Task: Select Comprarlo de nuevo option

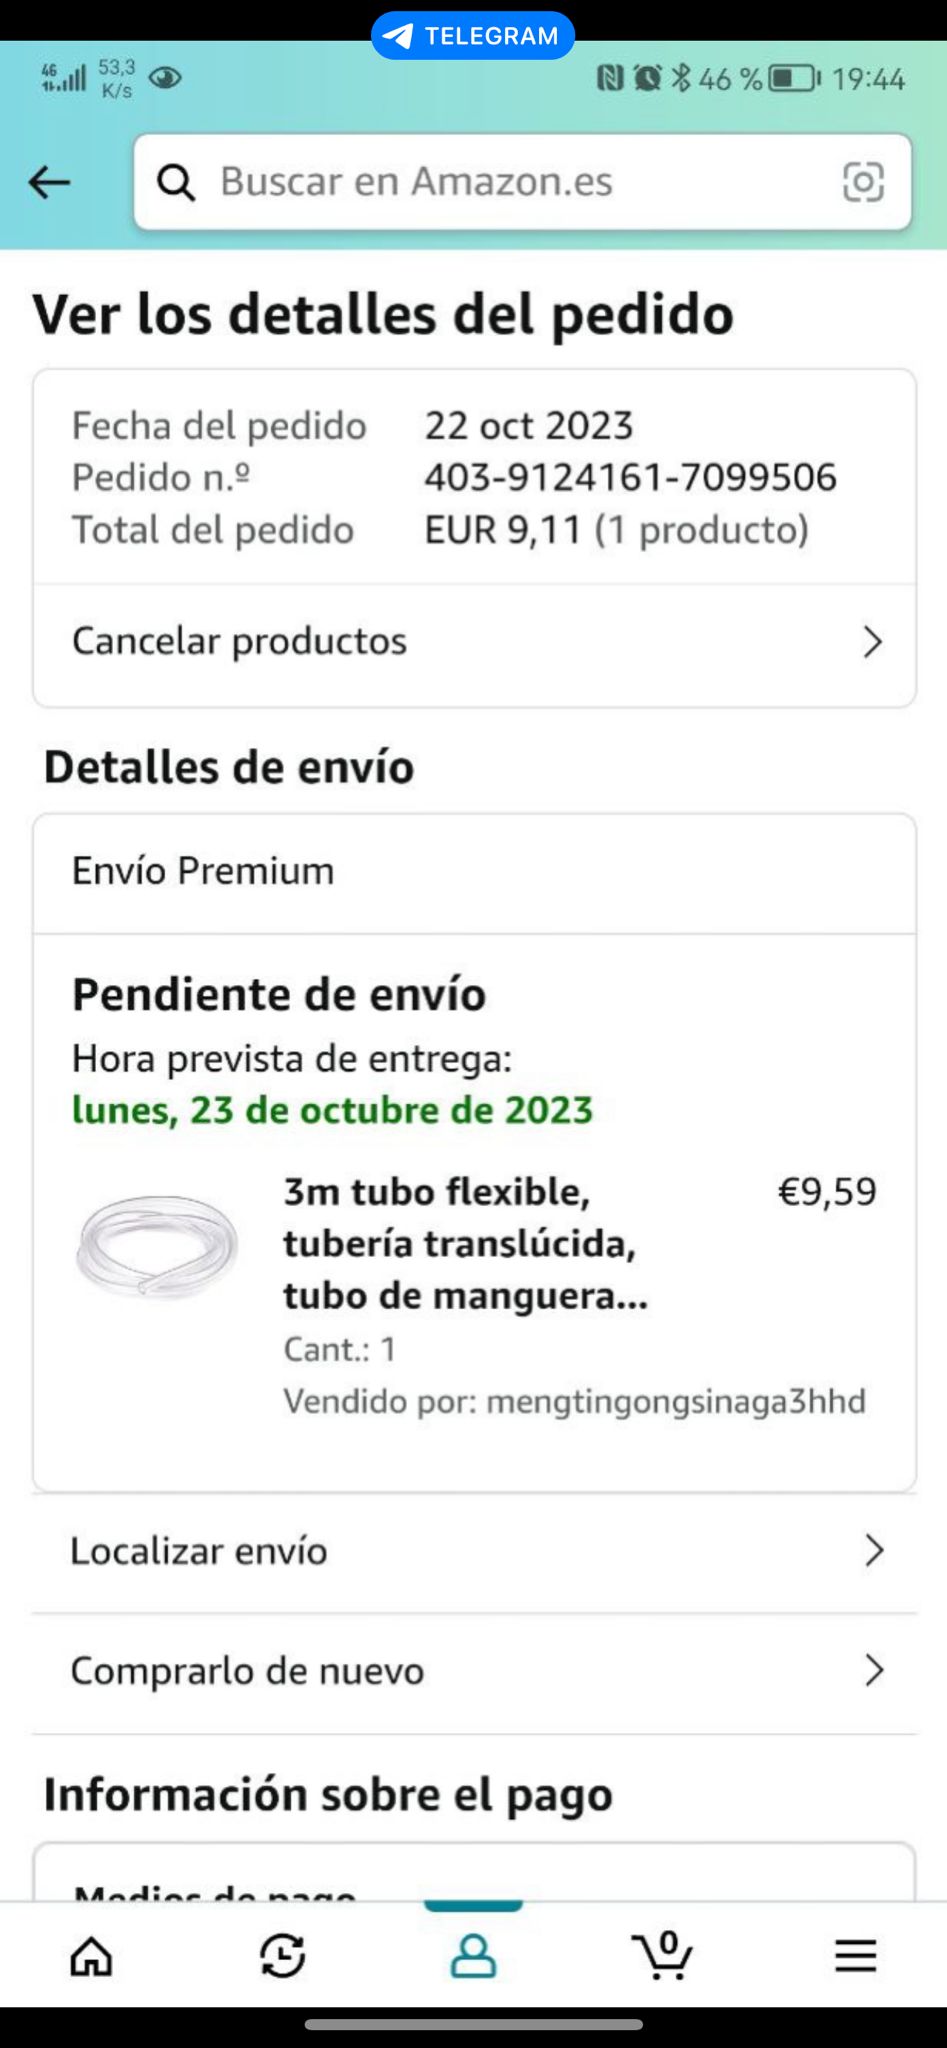Action: pos(247,1671)
